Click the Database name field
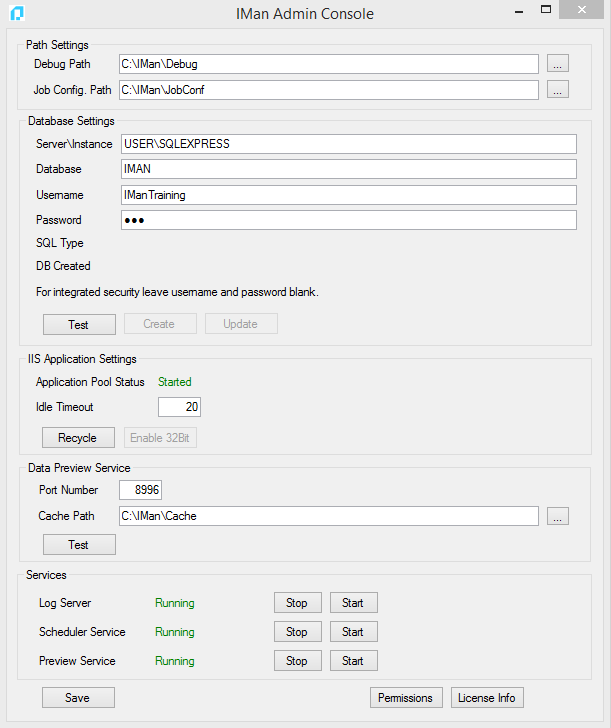The height and width of the screenshot is (728, 611). click(348, 169)
